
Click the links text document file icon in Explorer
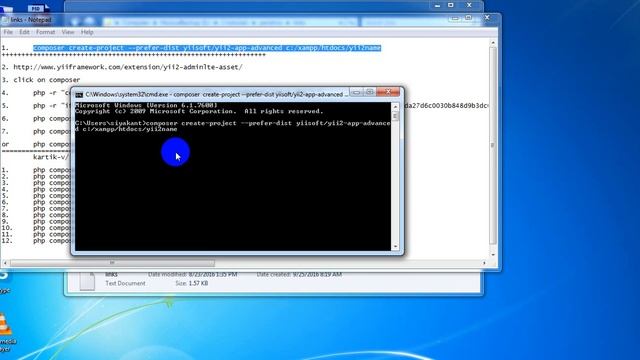pyautogui.click(x=87, y=281)
